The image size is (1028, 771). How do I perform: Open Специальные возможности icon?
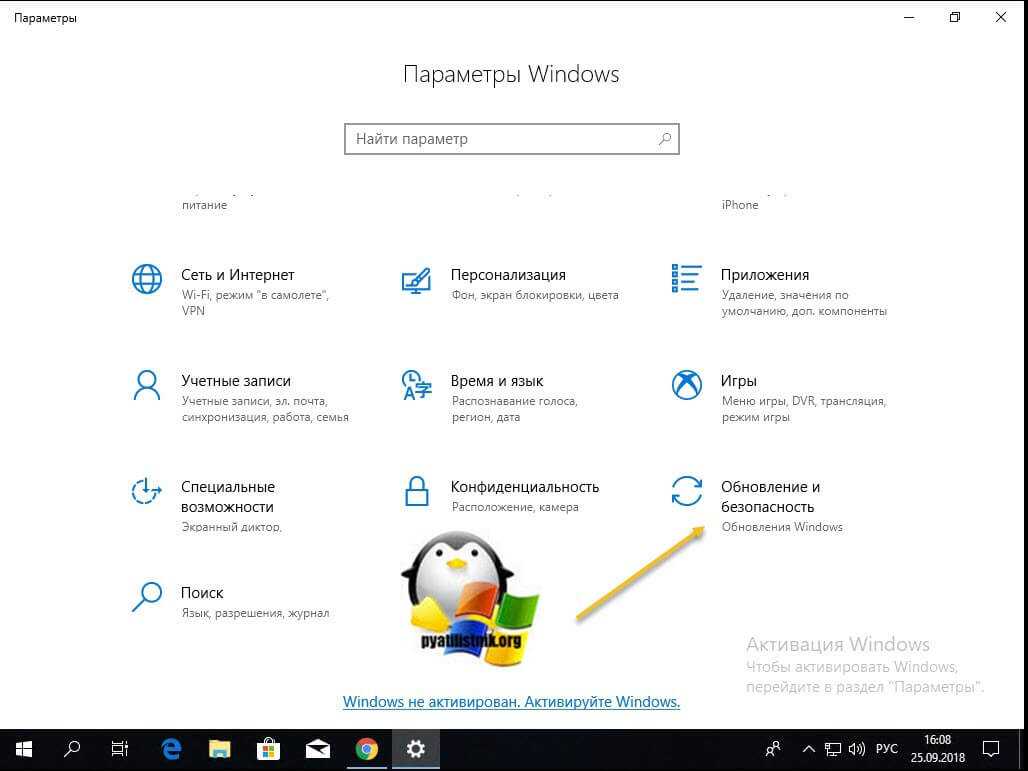coord(147,491)
